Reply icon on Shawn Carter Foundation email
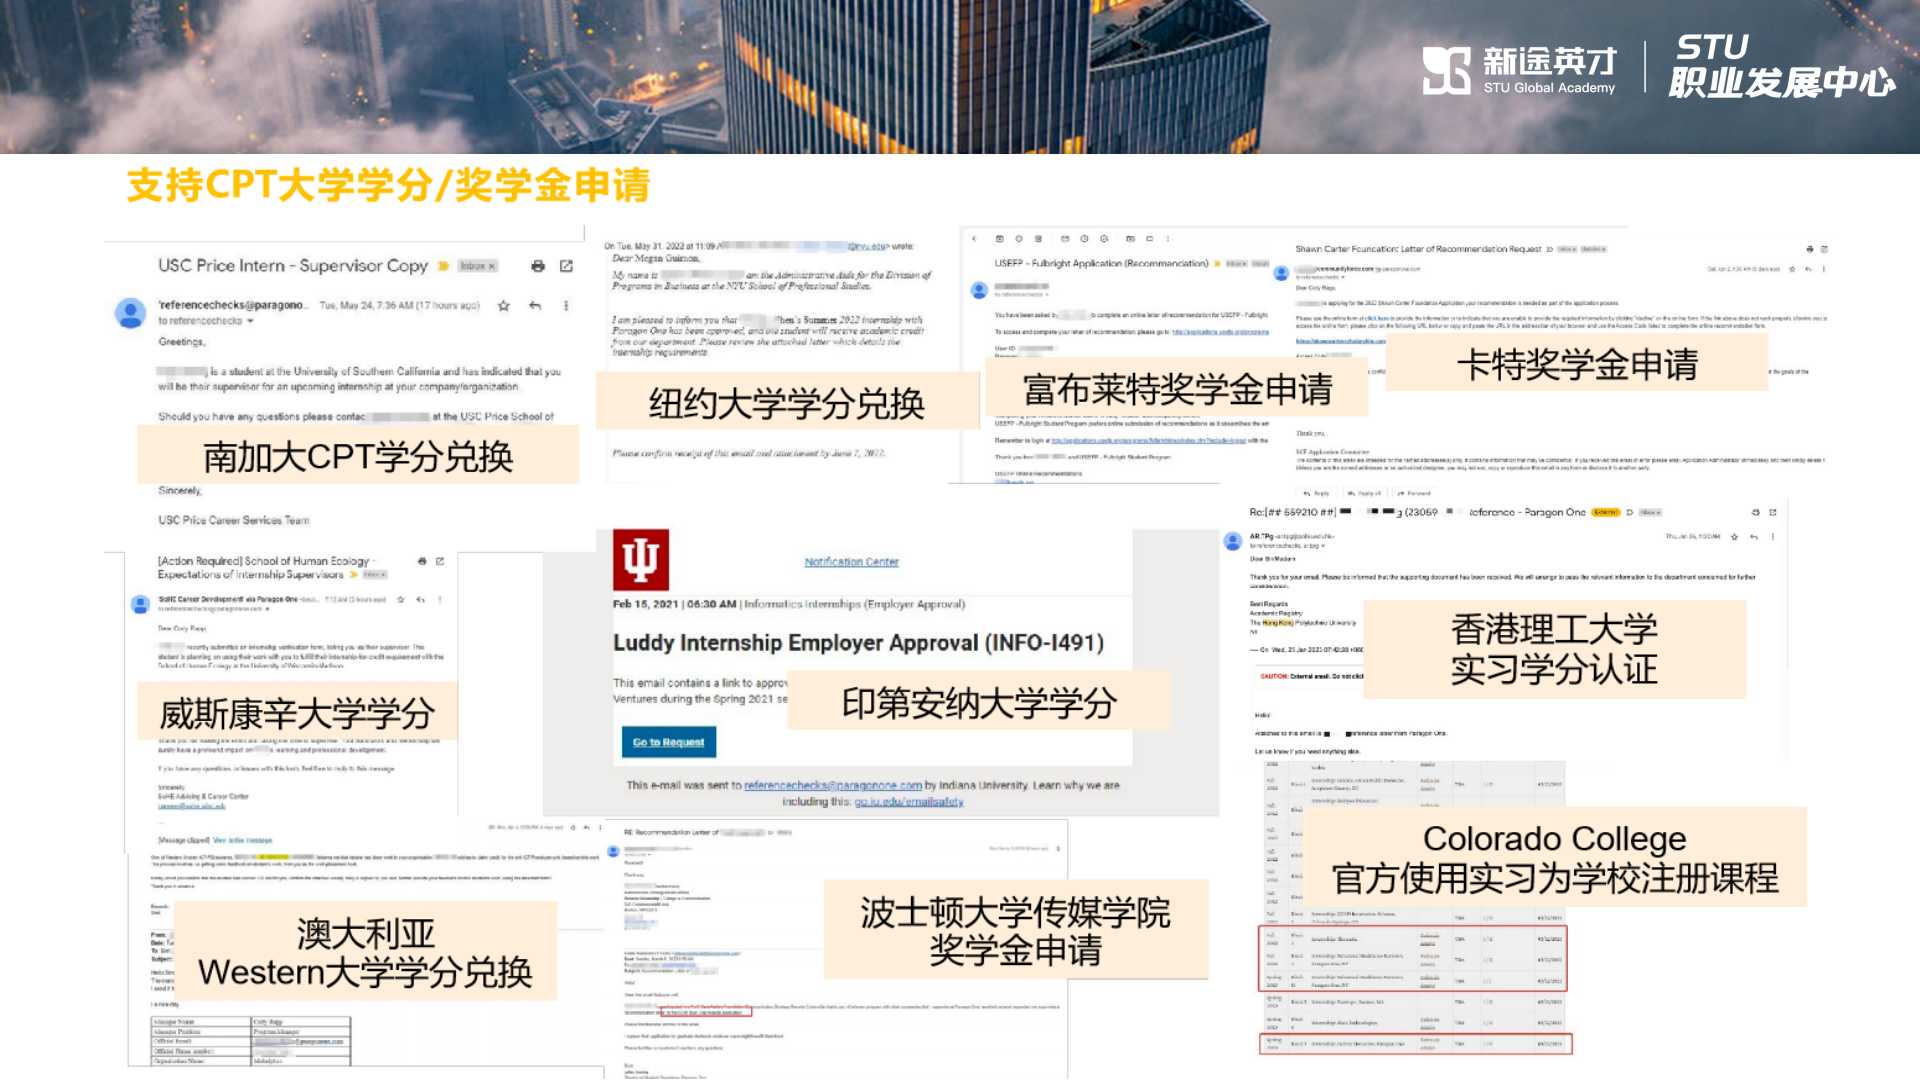The height and width of the screenshot is (1080, 1920). click(1808, 269)
